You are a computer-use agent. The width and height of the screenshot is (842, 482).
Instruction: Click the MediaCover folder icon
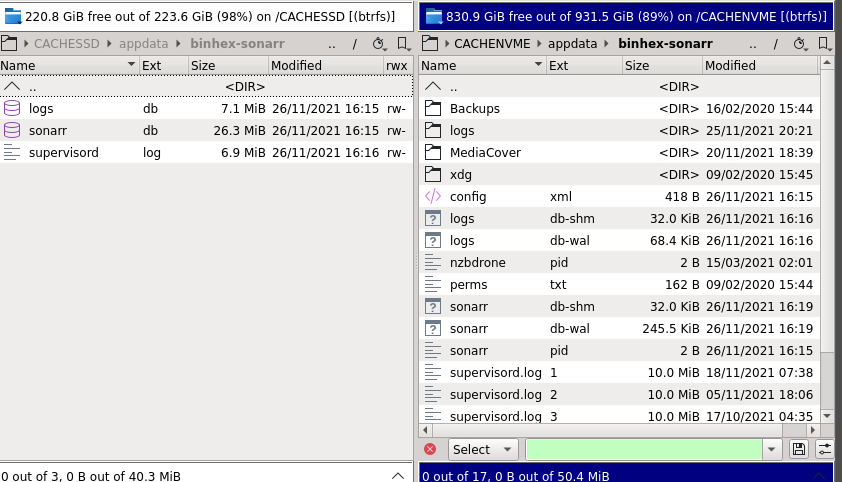(433, 152)
